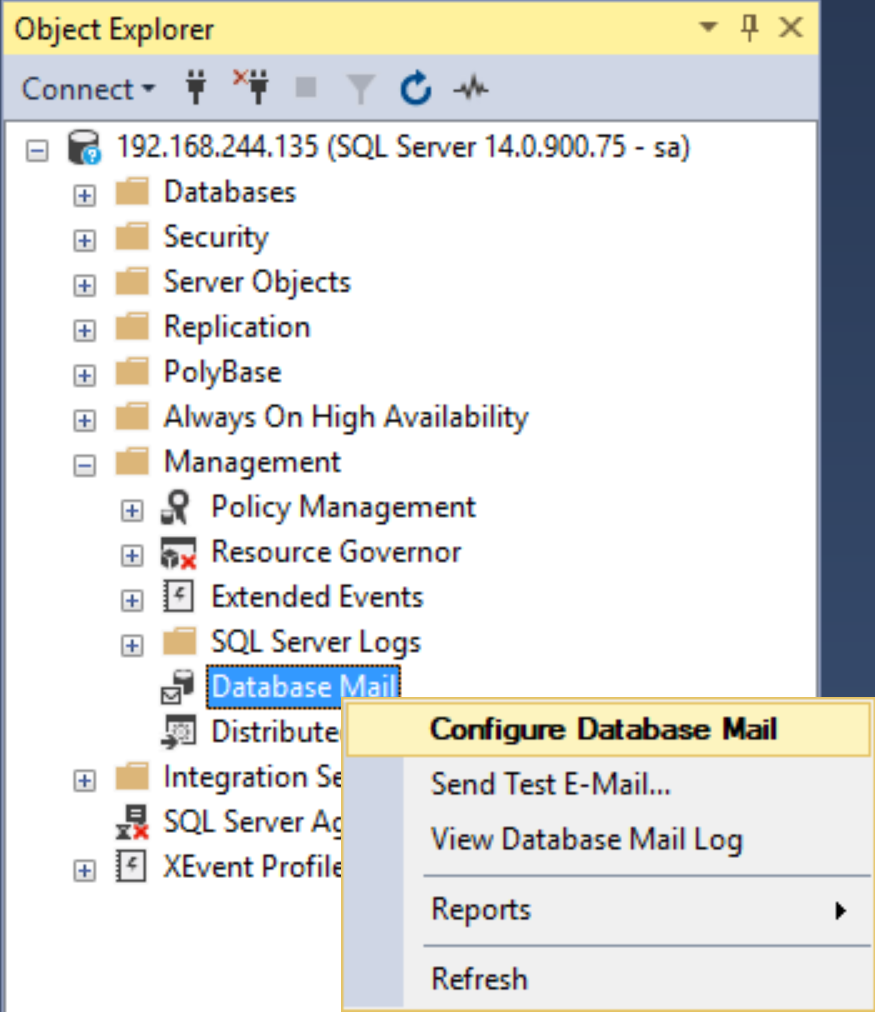Screen dimensions: 875x1012
Task: Click the Resource Governor icon
Action: pos(178,553)
